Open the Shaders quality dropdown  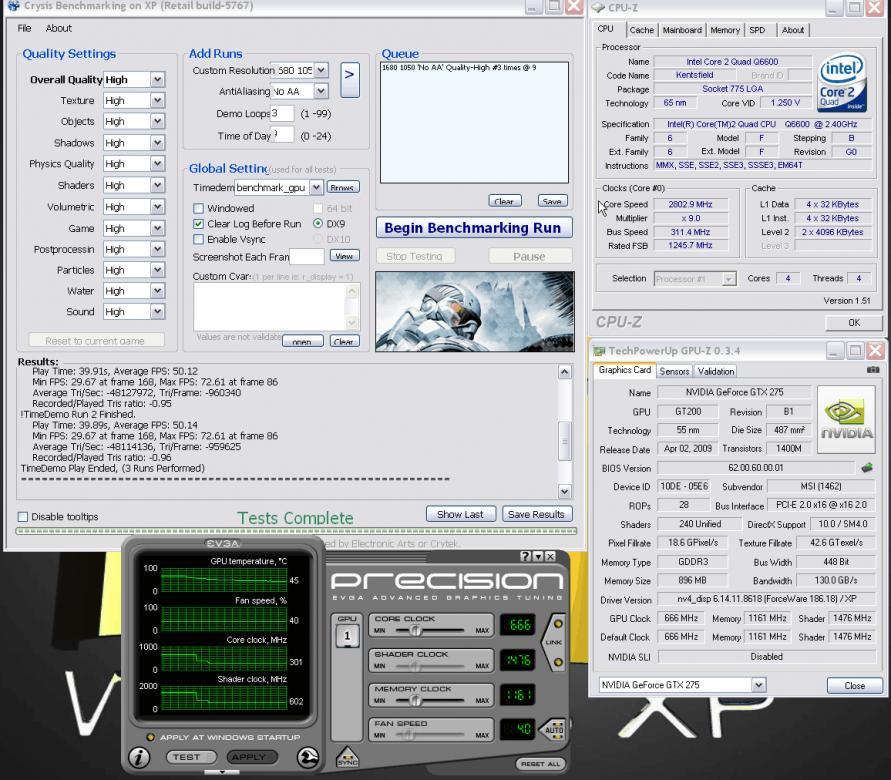coord(157,185)
